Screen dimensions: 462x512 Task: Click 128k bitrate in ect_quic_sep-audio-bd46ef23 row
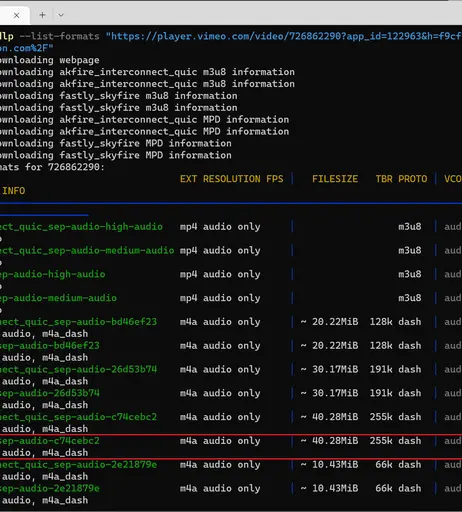[381, 322]
